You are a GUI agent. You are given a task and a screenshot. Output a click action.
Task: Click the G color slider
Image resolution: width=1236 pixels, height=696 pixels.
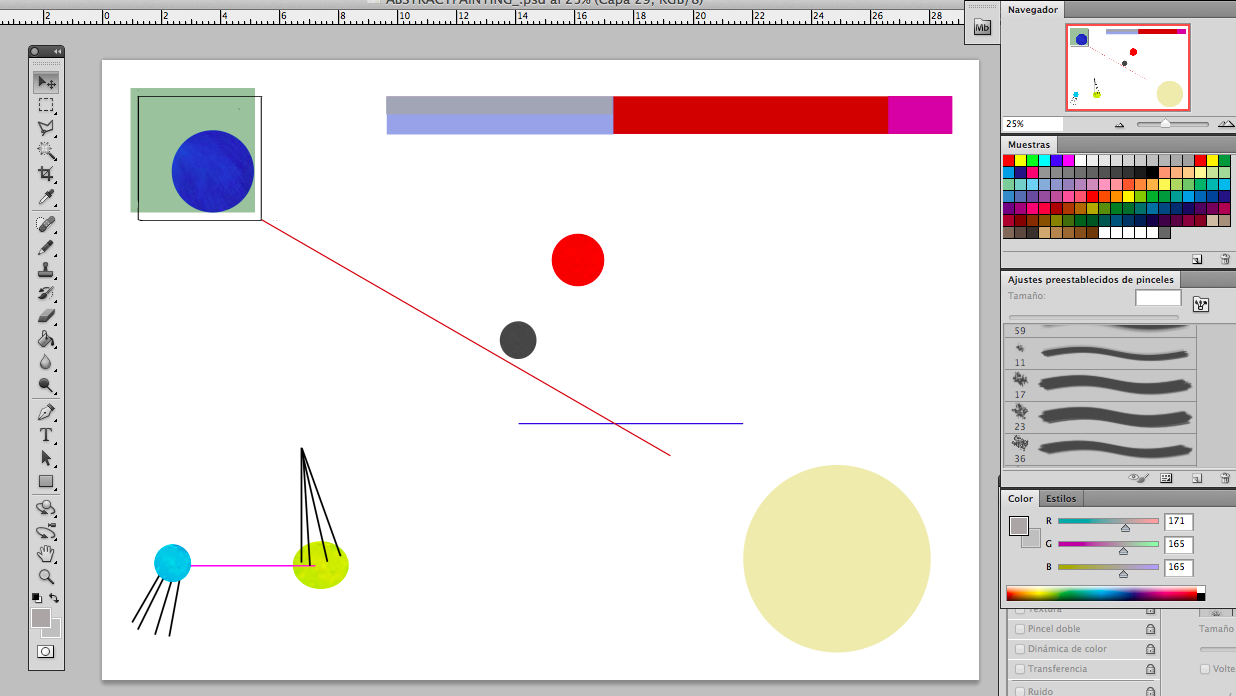coord(1108,544)
